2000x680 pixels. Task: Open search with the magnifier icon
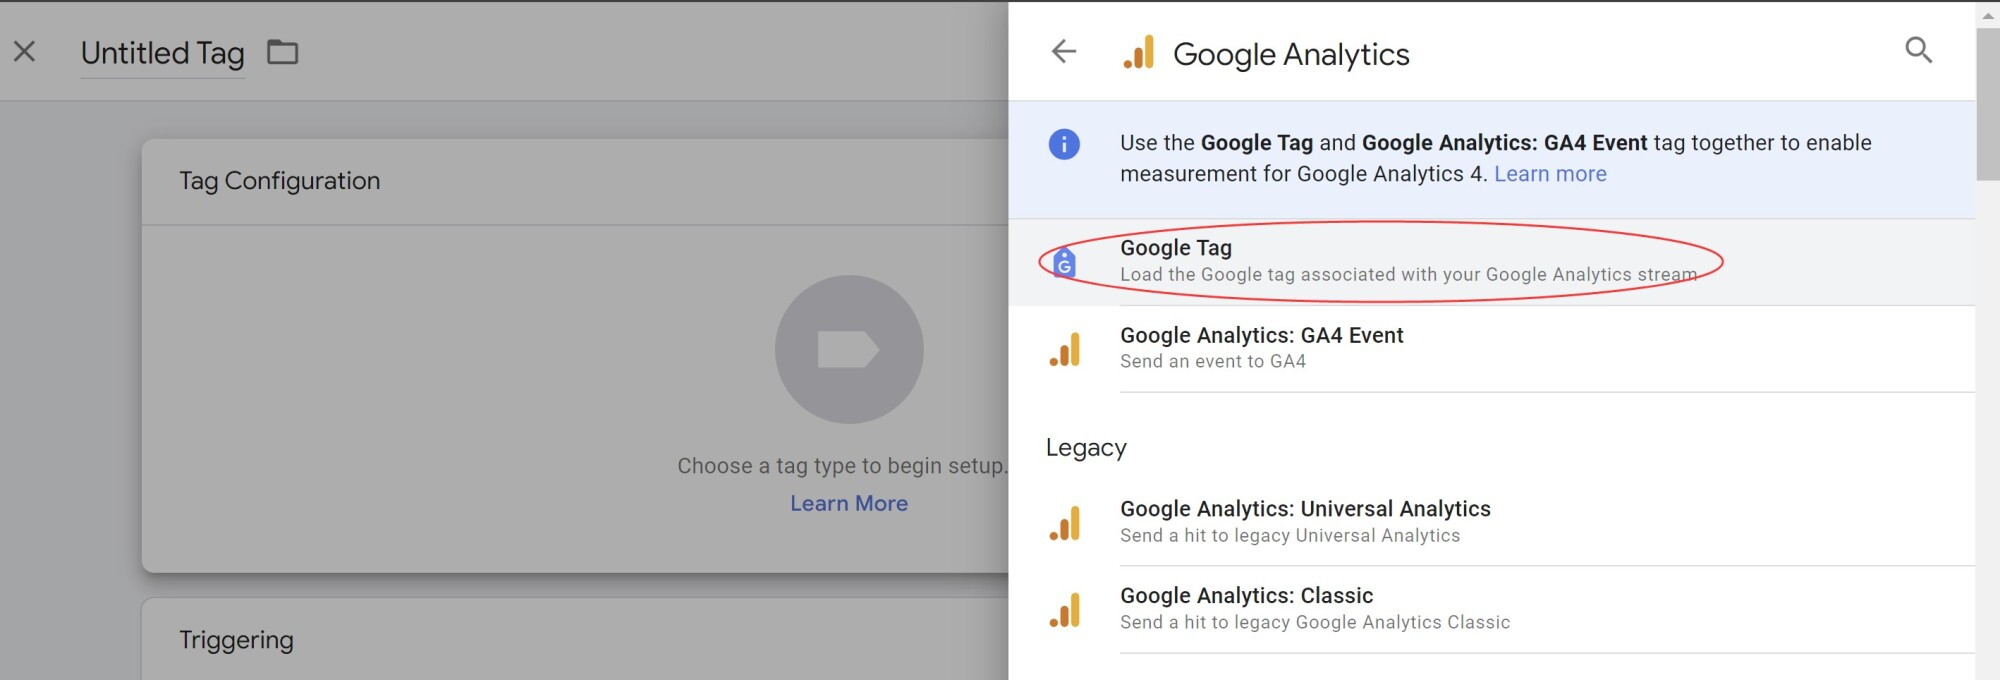pyautogui.click(x=1918, y=50)
